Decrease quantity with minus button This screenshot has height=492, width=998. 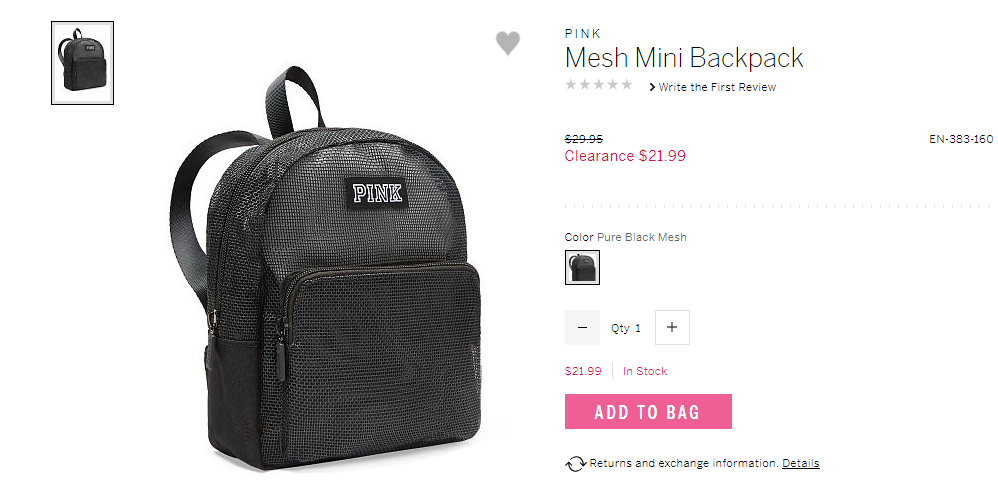tap(582, 327)
